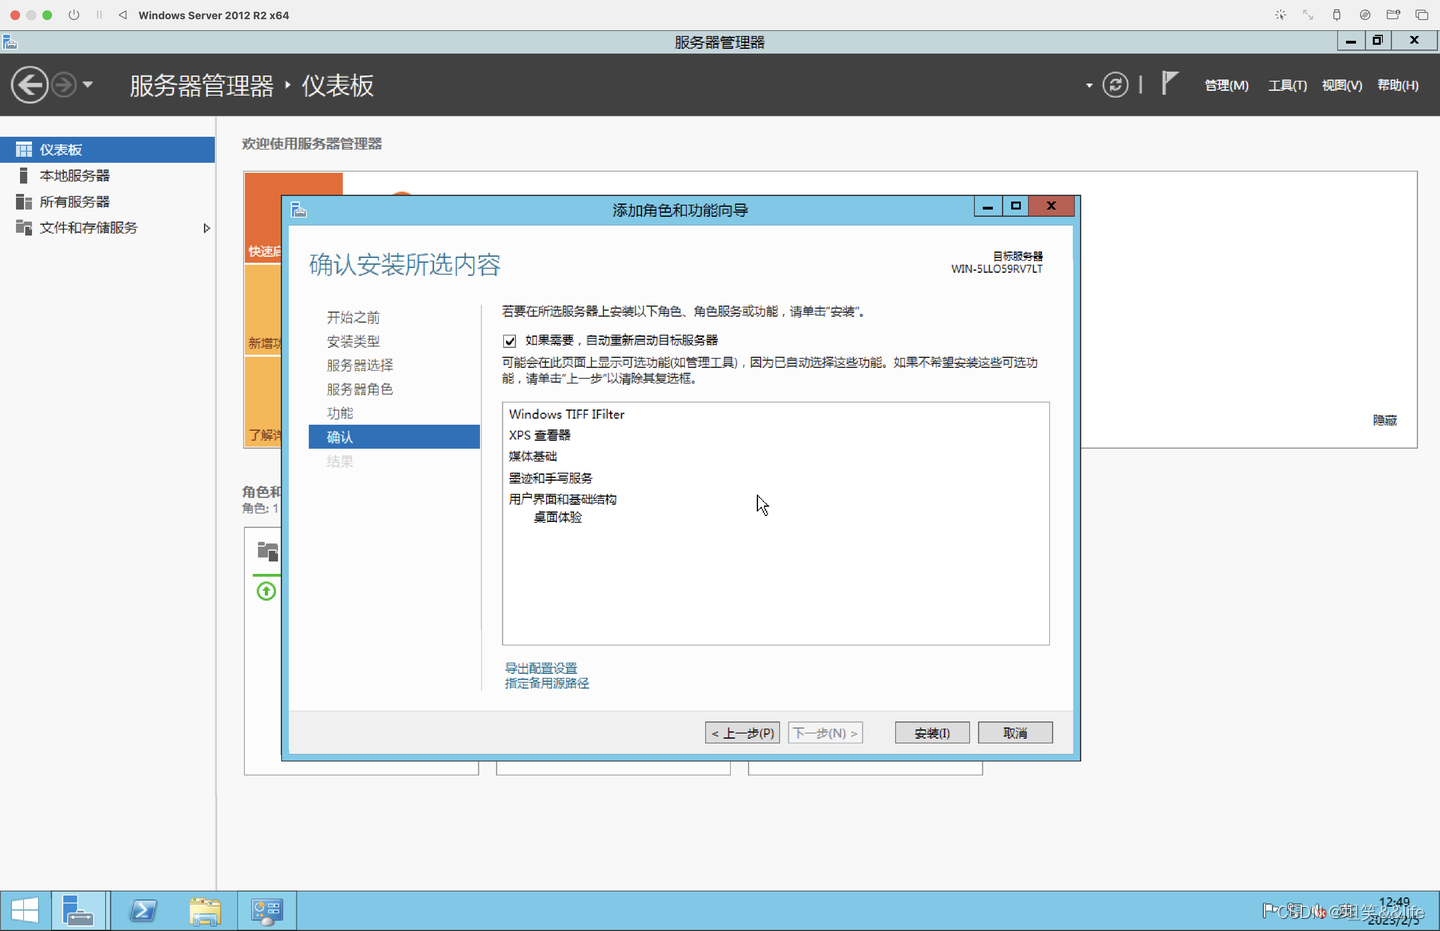Open the 帮助(H) menu
The width and height of the screenshot is (1440, 931).
(1398, 85)
